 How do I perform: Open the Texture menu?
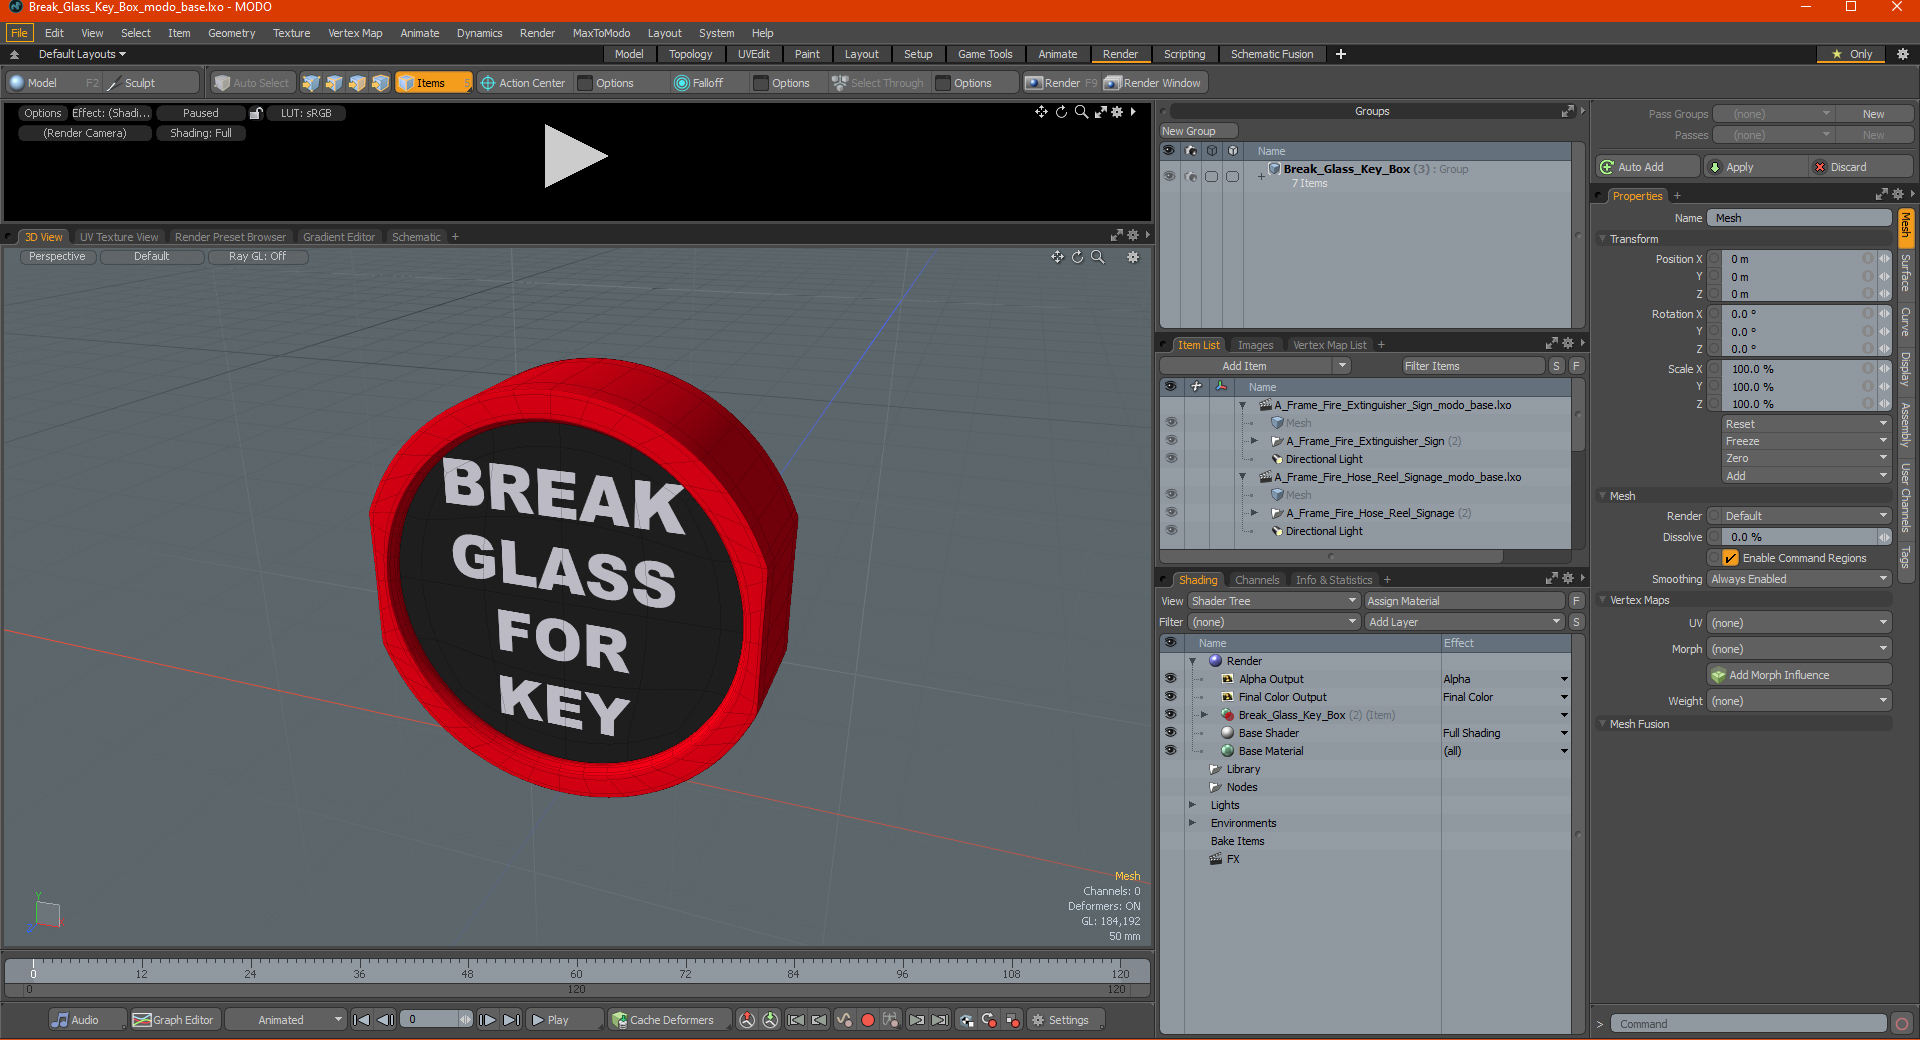(291, 33)
